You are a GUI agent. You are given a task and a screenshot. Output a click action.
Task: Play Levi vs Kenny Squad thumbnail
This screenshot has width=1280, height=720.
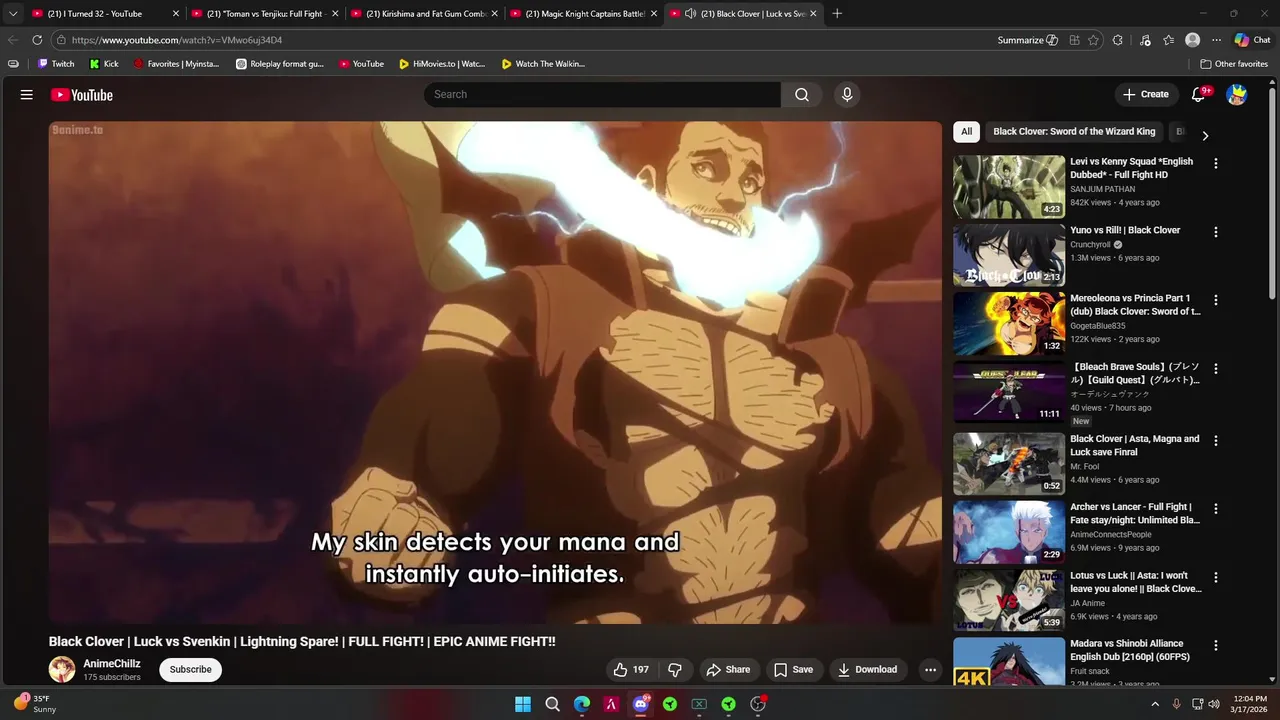coord(1008,187)
